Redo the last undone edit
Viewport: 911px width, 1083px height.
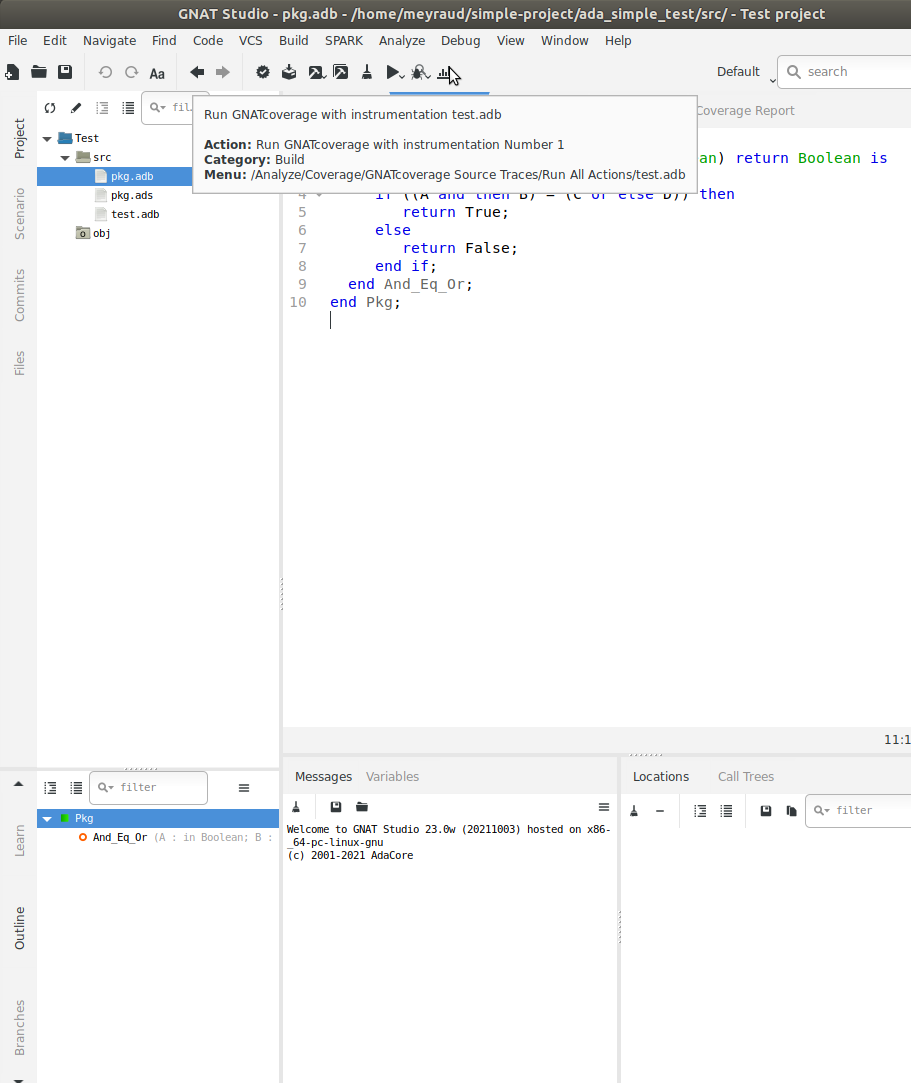131,72
